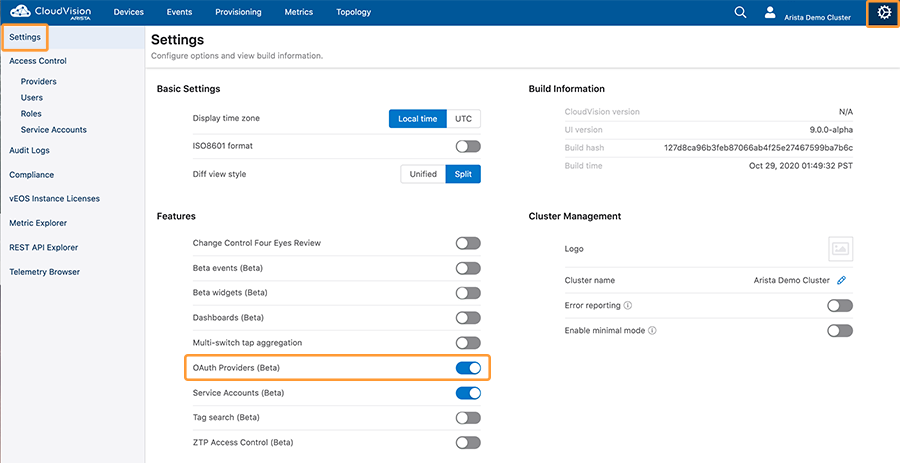Go to Compliance page
The width and height of the screenshot is (900, 463).
click(x=32, y=175)
